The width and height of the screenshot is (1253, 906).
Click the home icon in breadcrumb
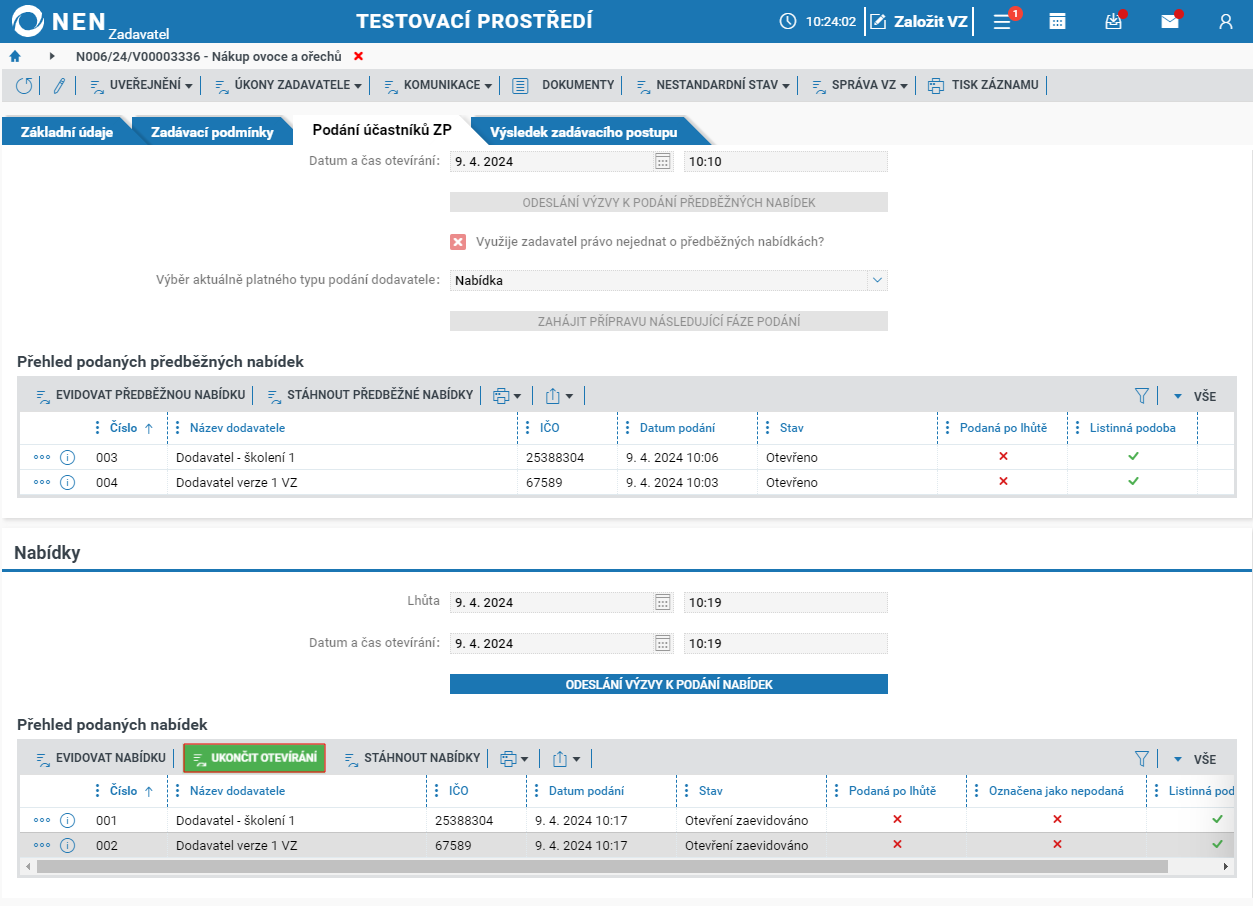point(15,56)
